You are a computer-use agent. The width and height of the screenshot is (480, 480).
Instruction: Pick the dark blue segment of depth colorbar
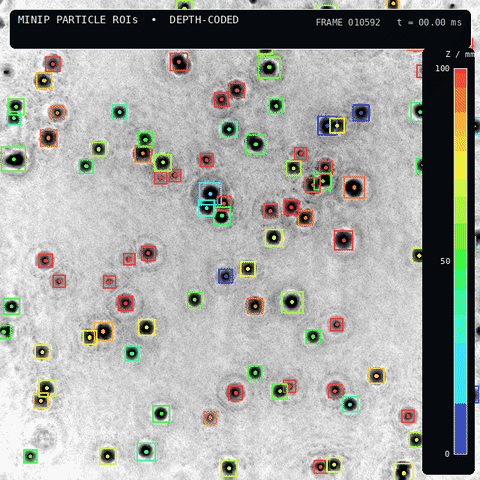coord(461,429)
